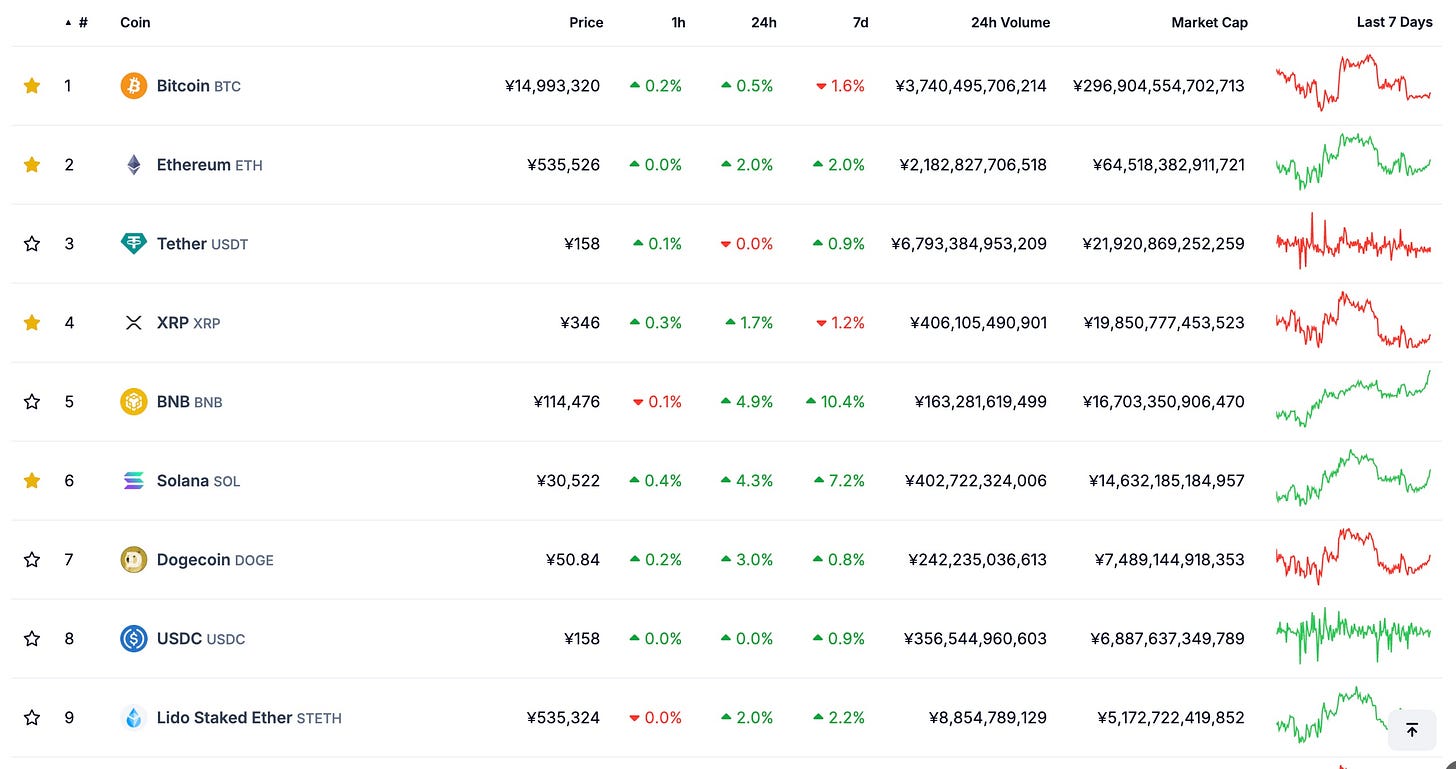The image size is (1456, 769).
Task: Click Ethereum price ¥535,526
Action: 563,165
